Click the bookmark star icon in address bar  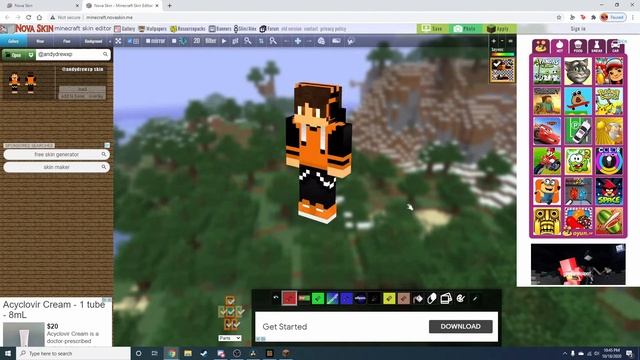[559, 17]
